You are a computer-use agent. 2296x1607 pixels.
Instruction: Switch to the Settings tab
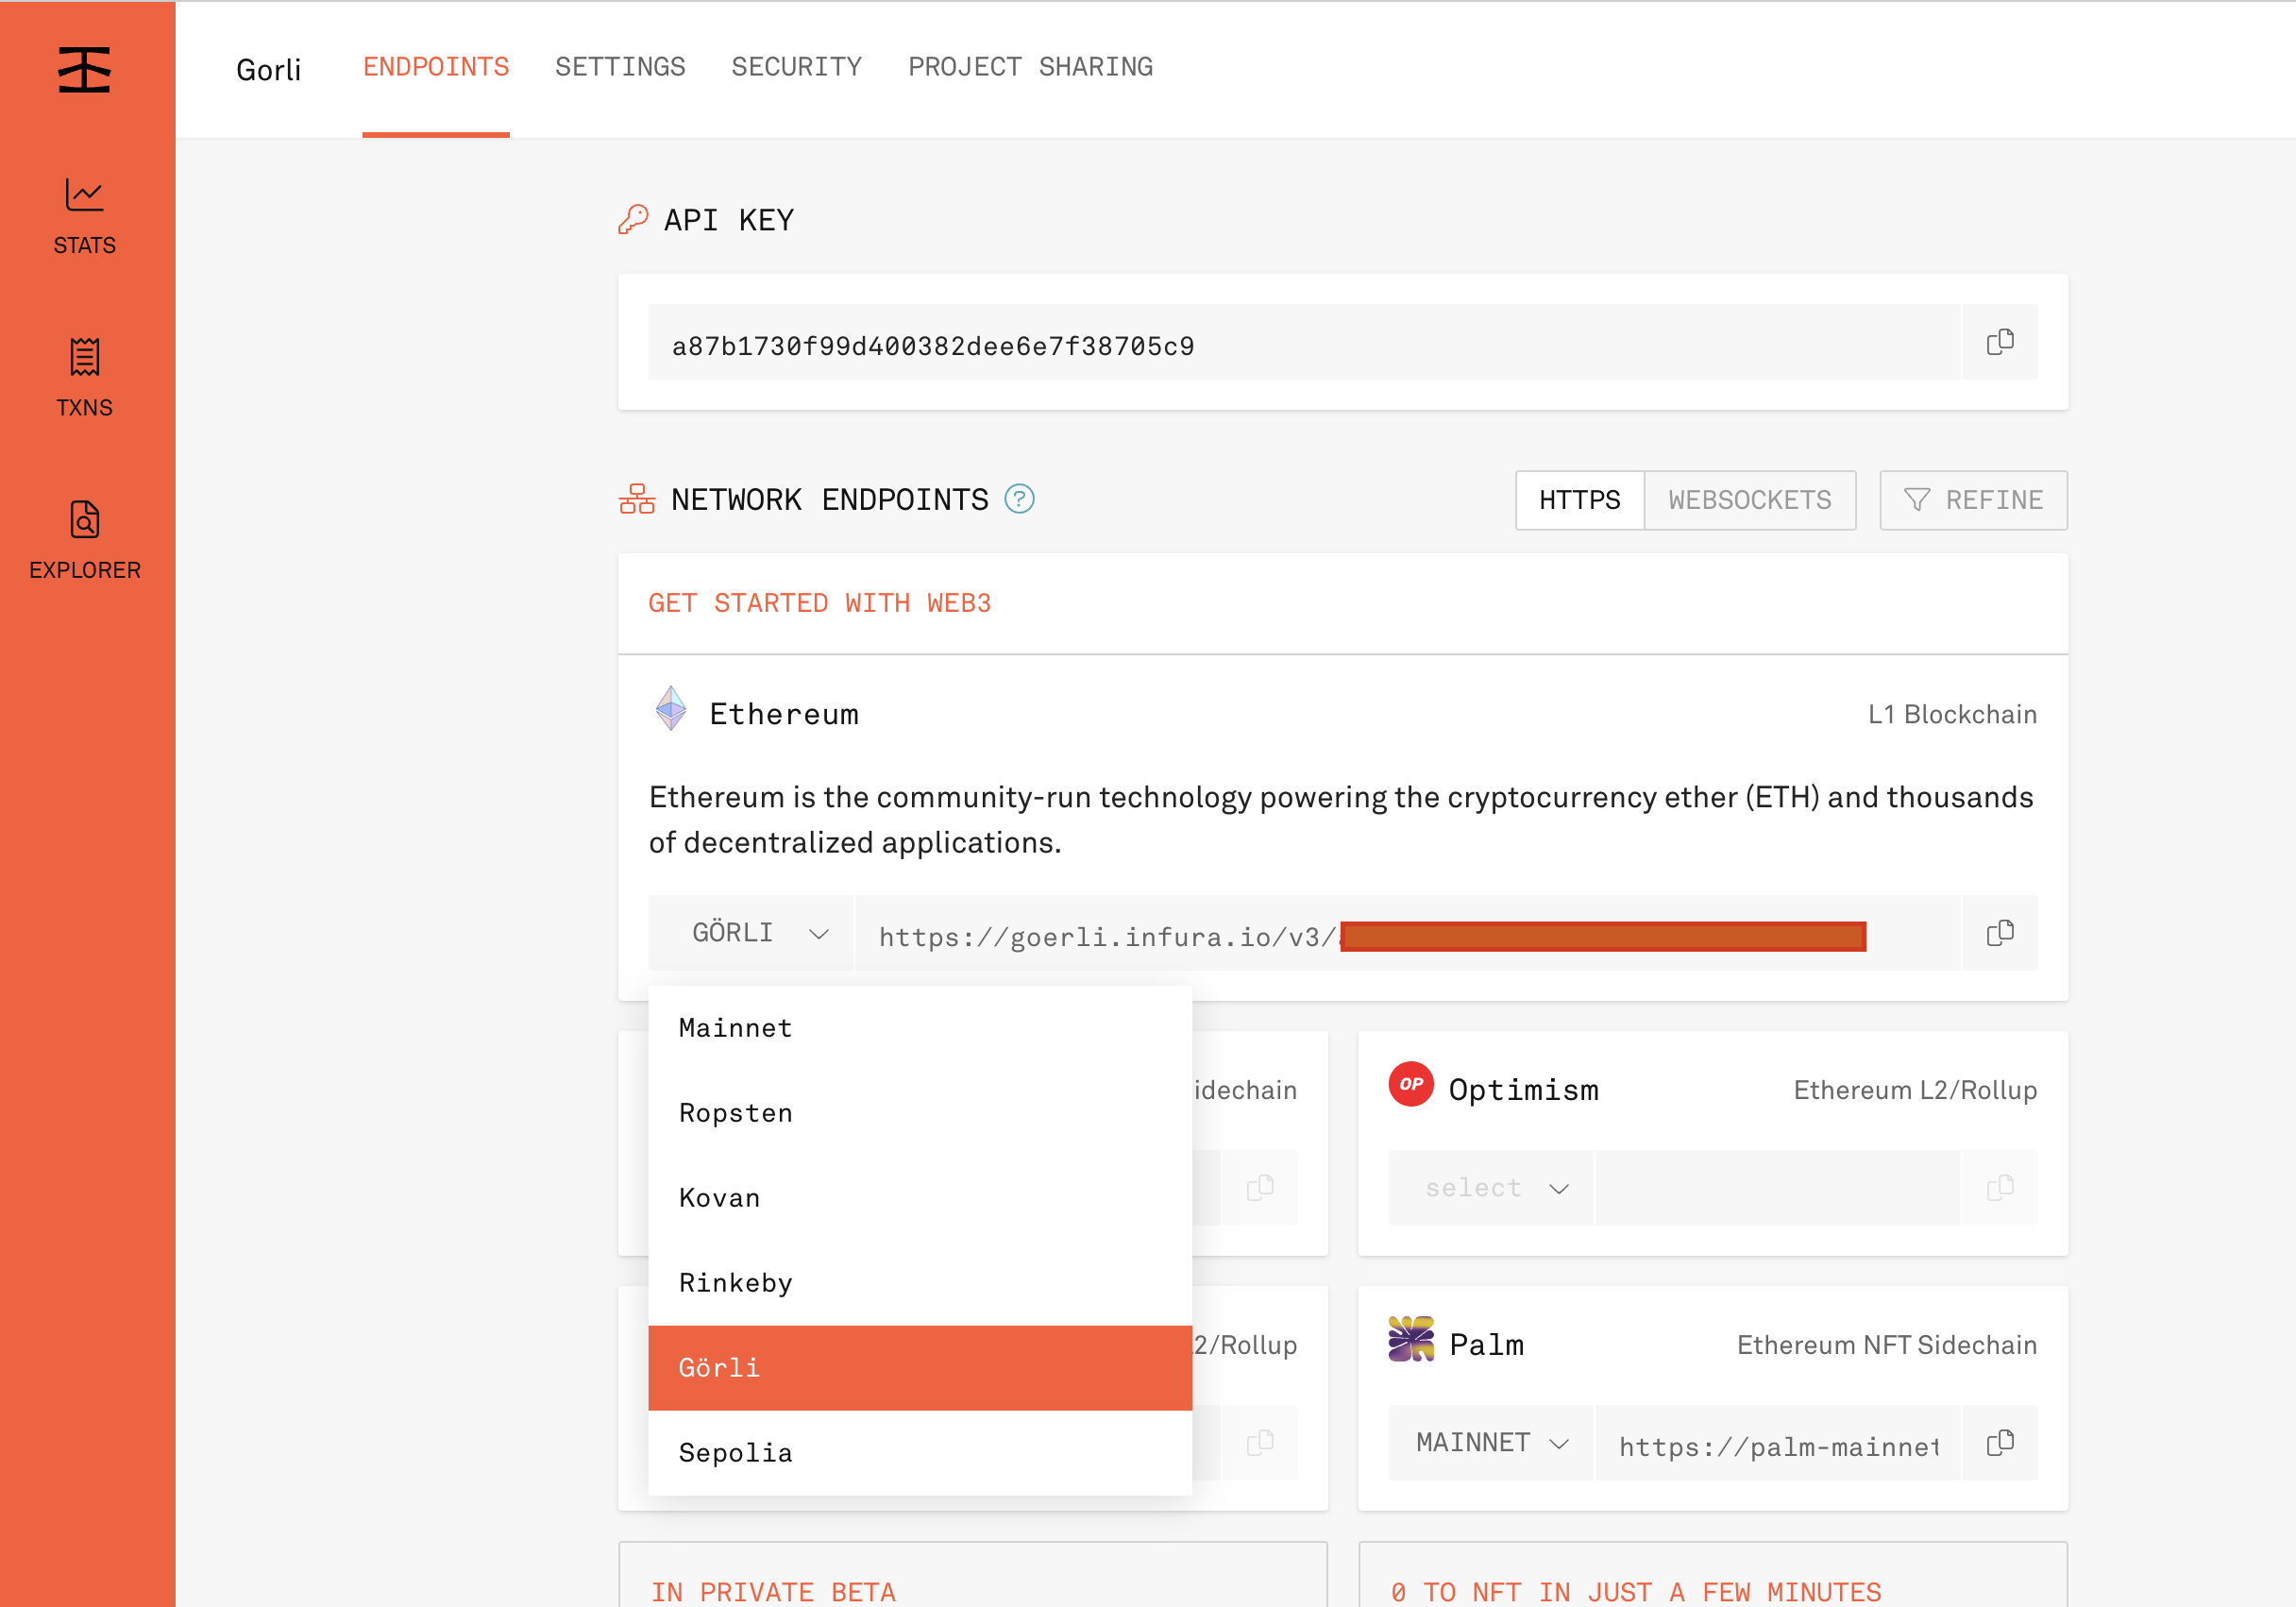point(620,67)
